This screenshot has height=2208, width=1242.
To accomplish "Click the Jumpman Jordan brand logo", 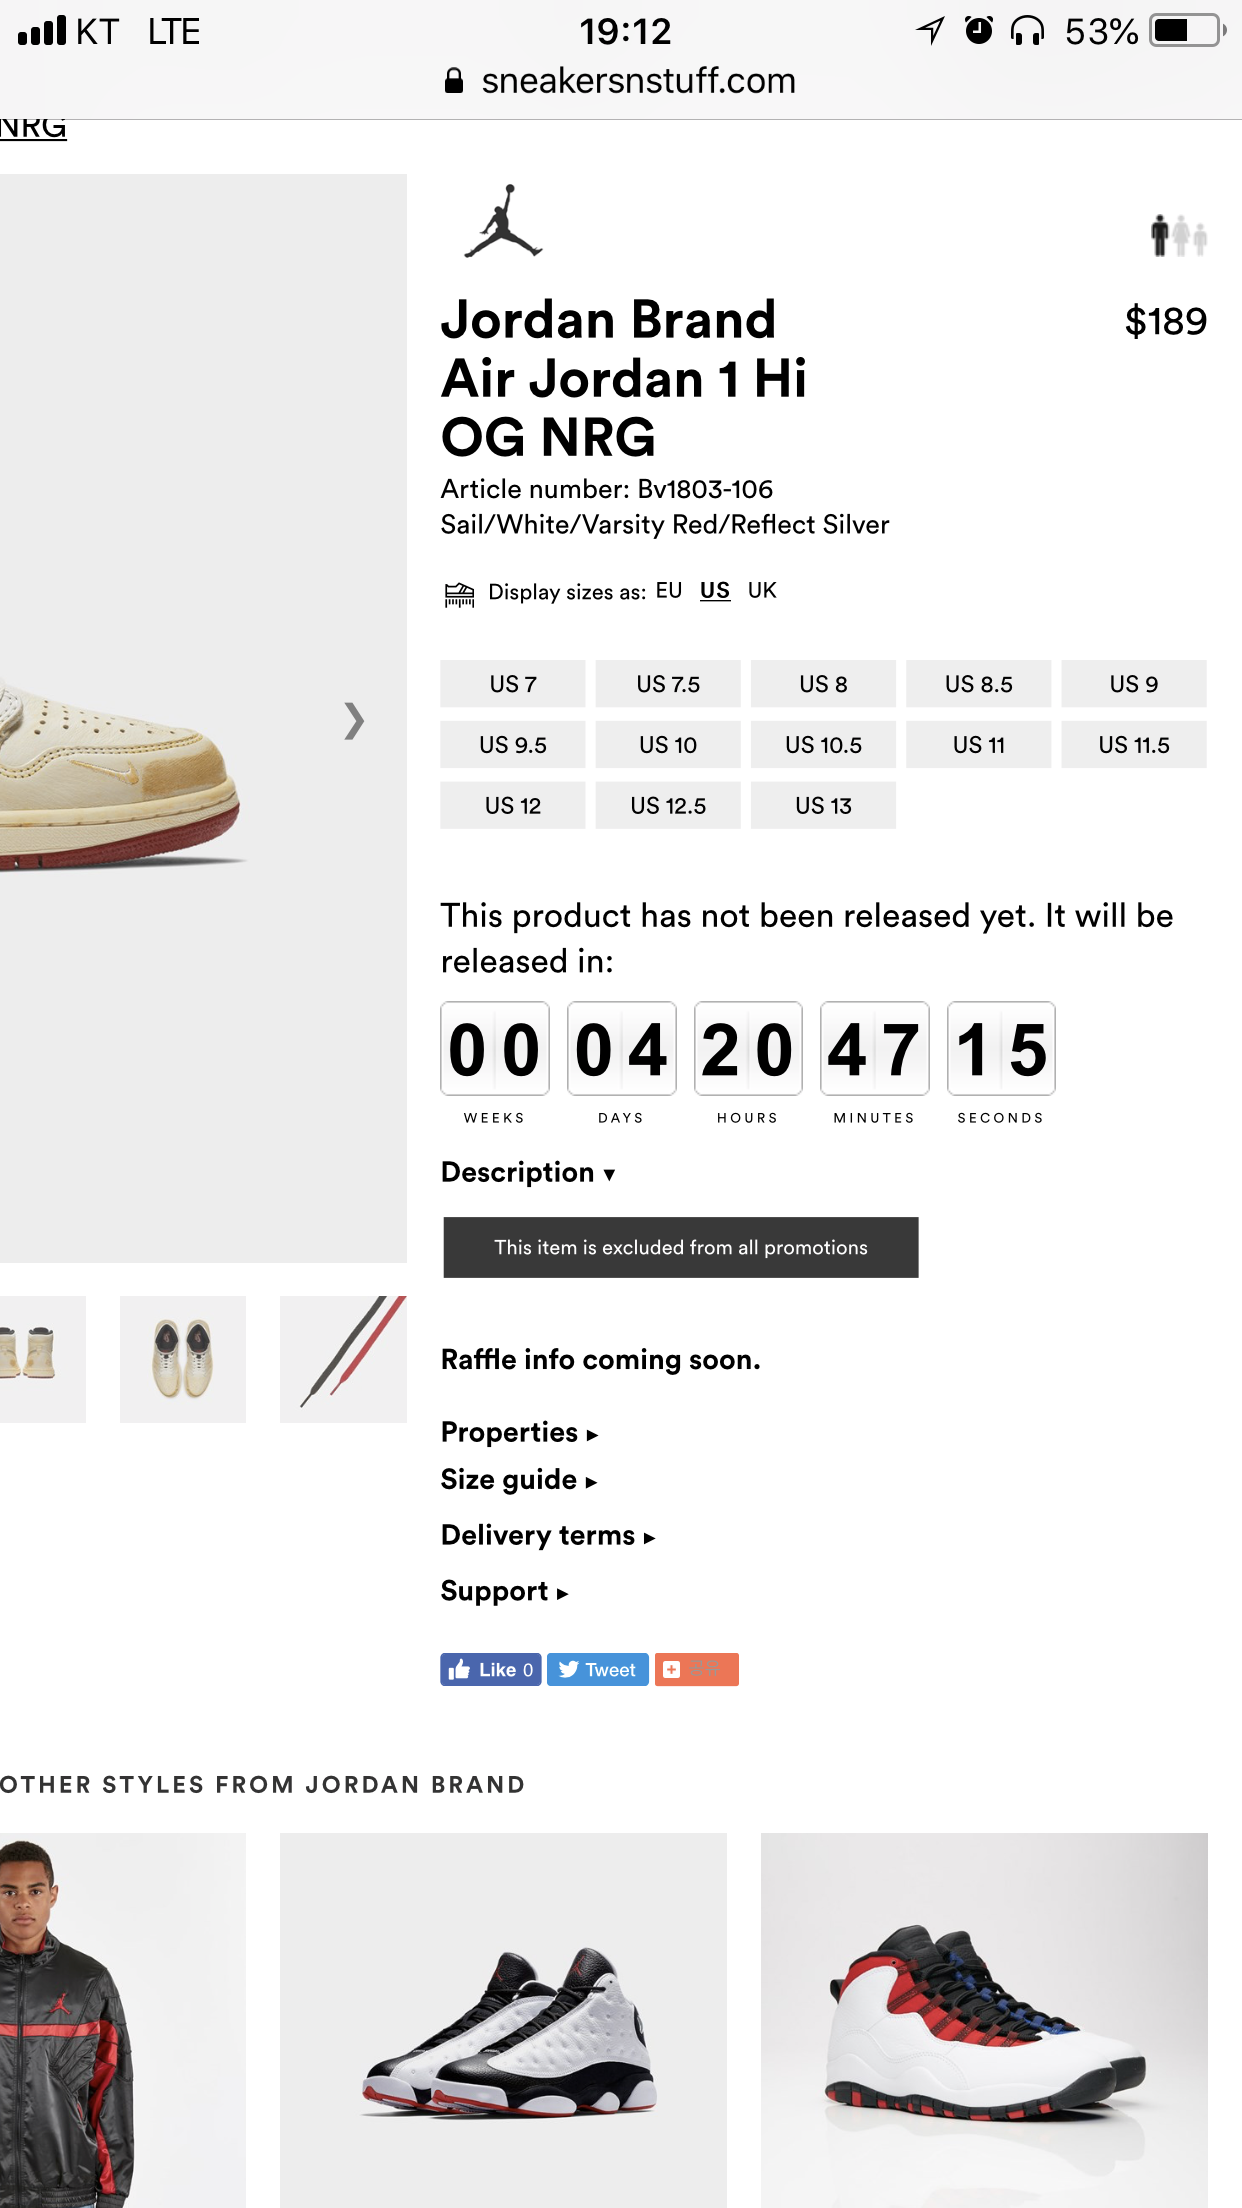I will click(x=503, y=221).
